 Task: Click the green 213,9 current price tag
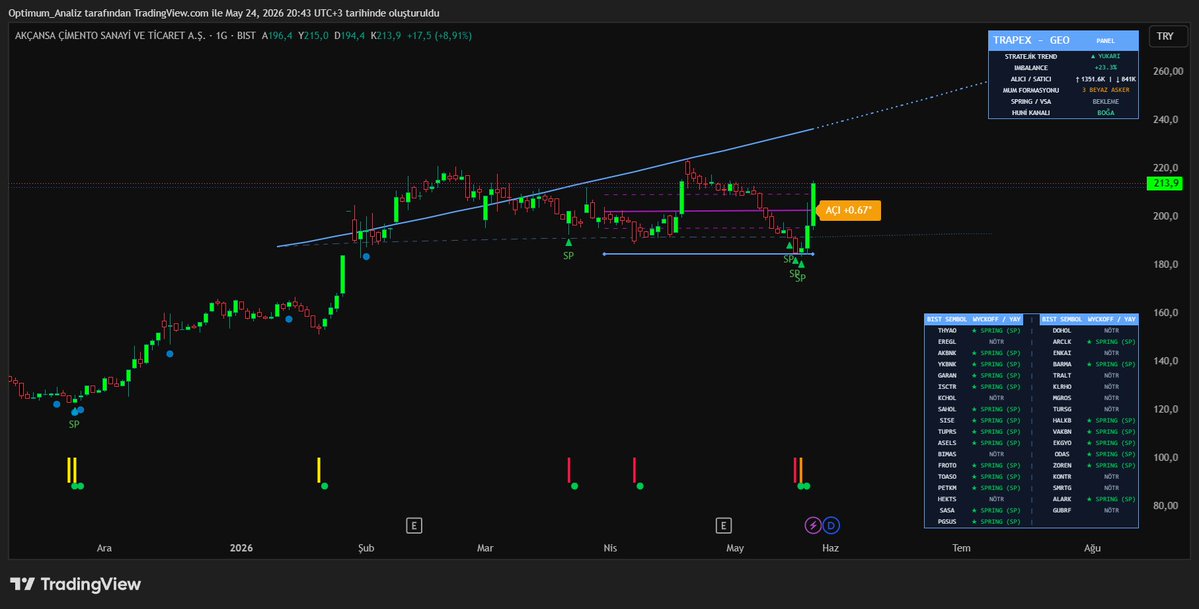click(1165, 184)
